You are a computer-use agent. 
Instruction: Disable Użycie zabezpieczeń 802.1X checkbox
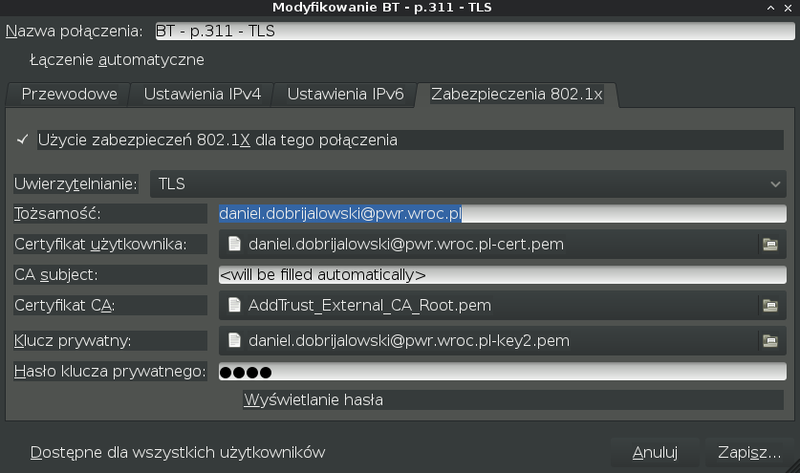(x=22, y=140)
